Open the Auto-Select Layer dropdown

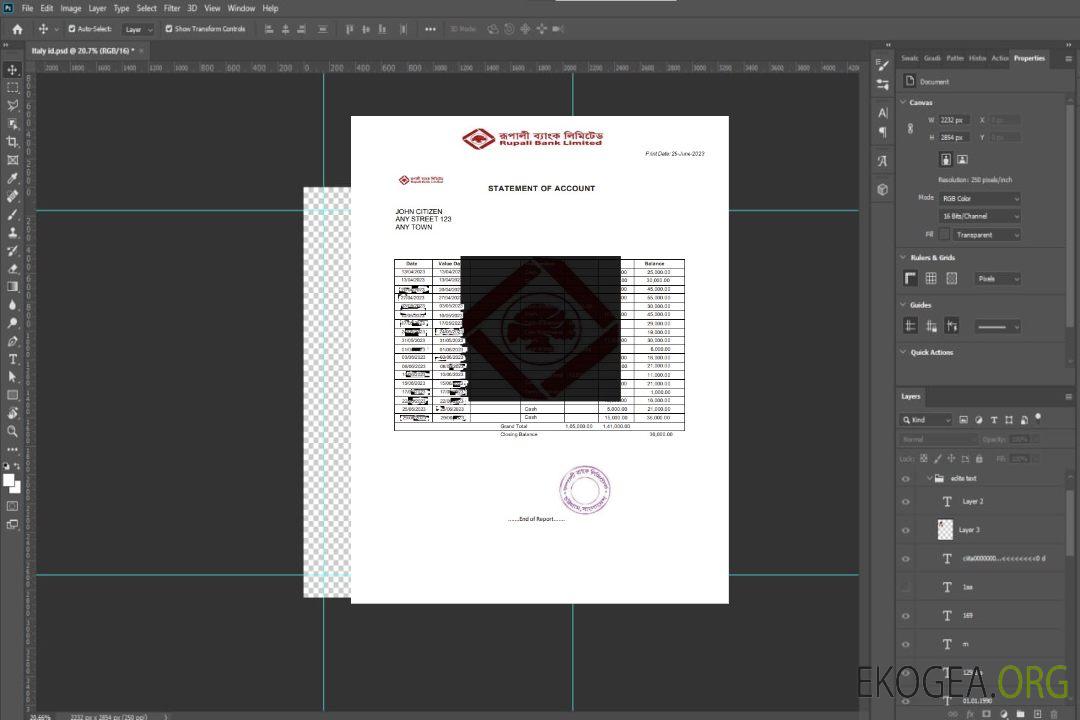point(138,29)
